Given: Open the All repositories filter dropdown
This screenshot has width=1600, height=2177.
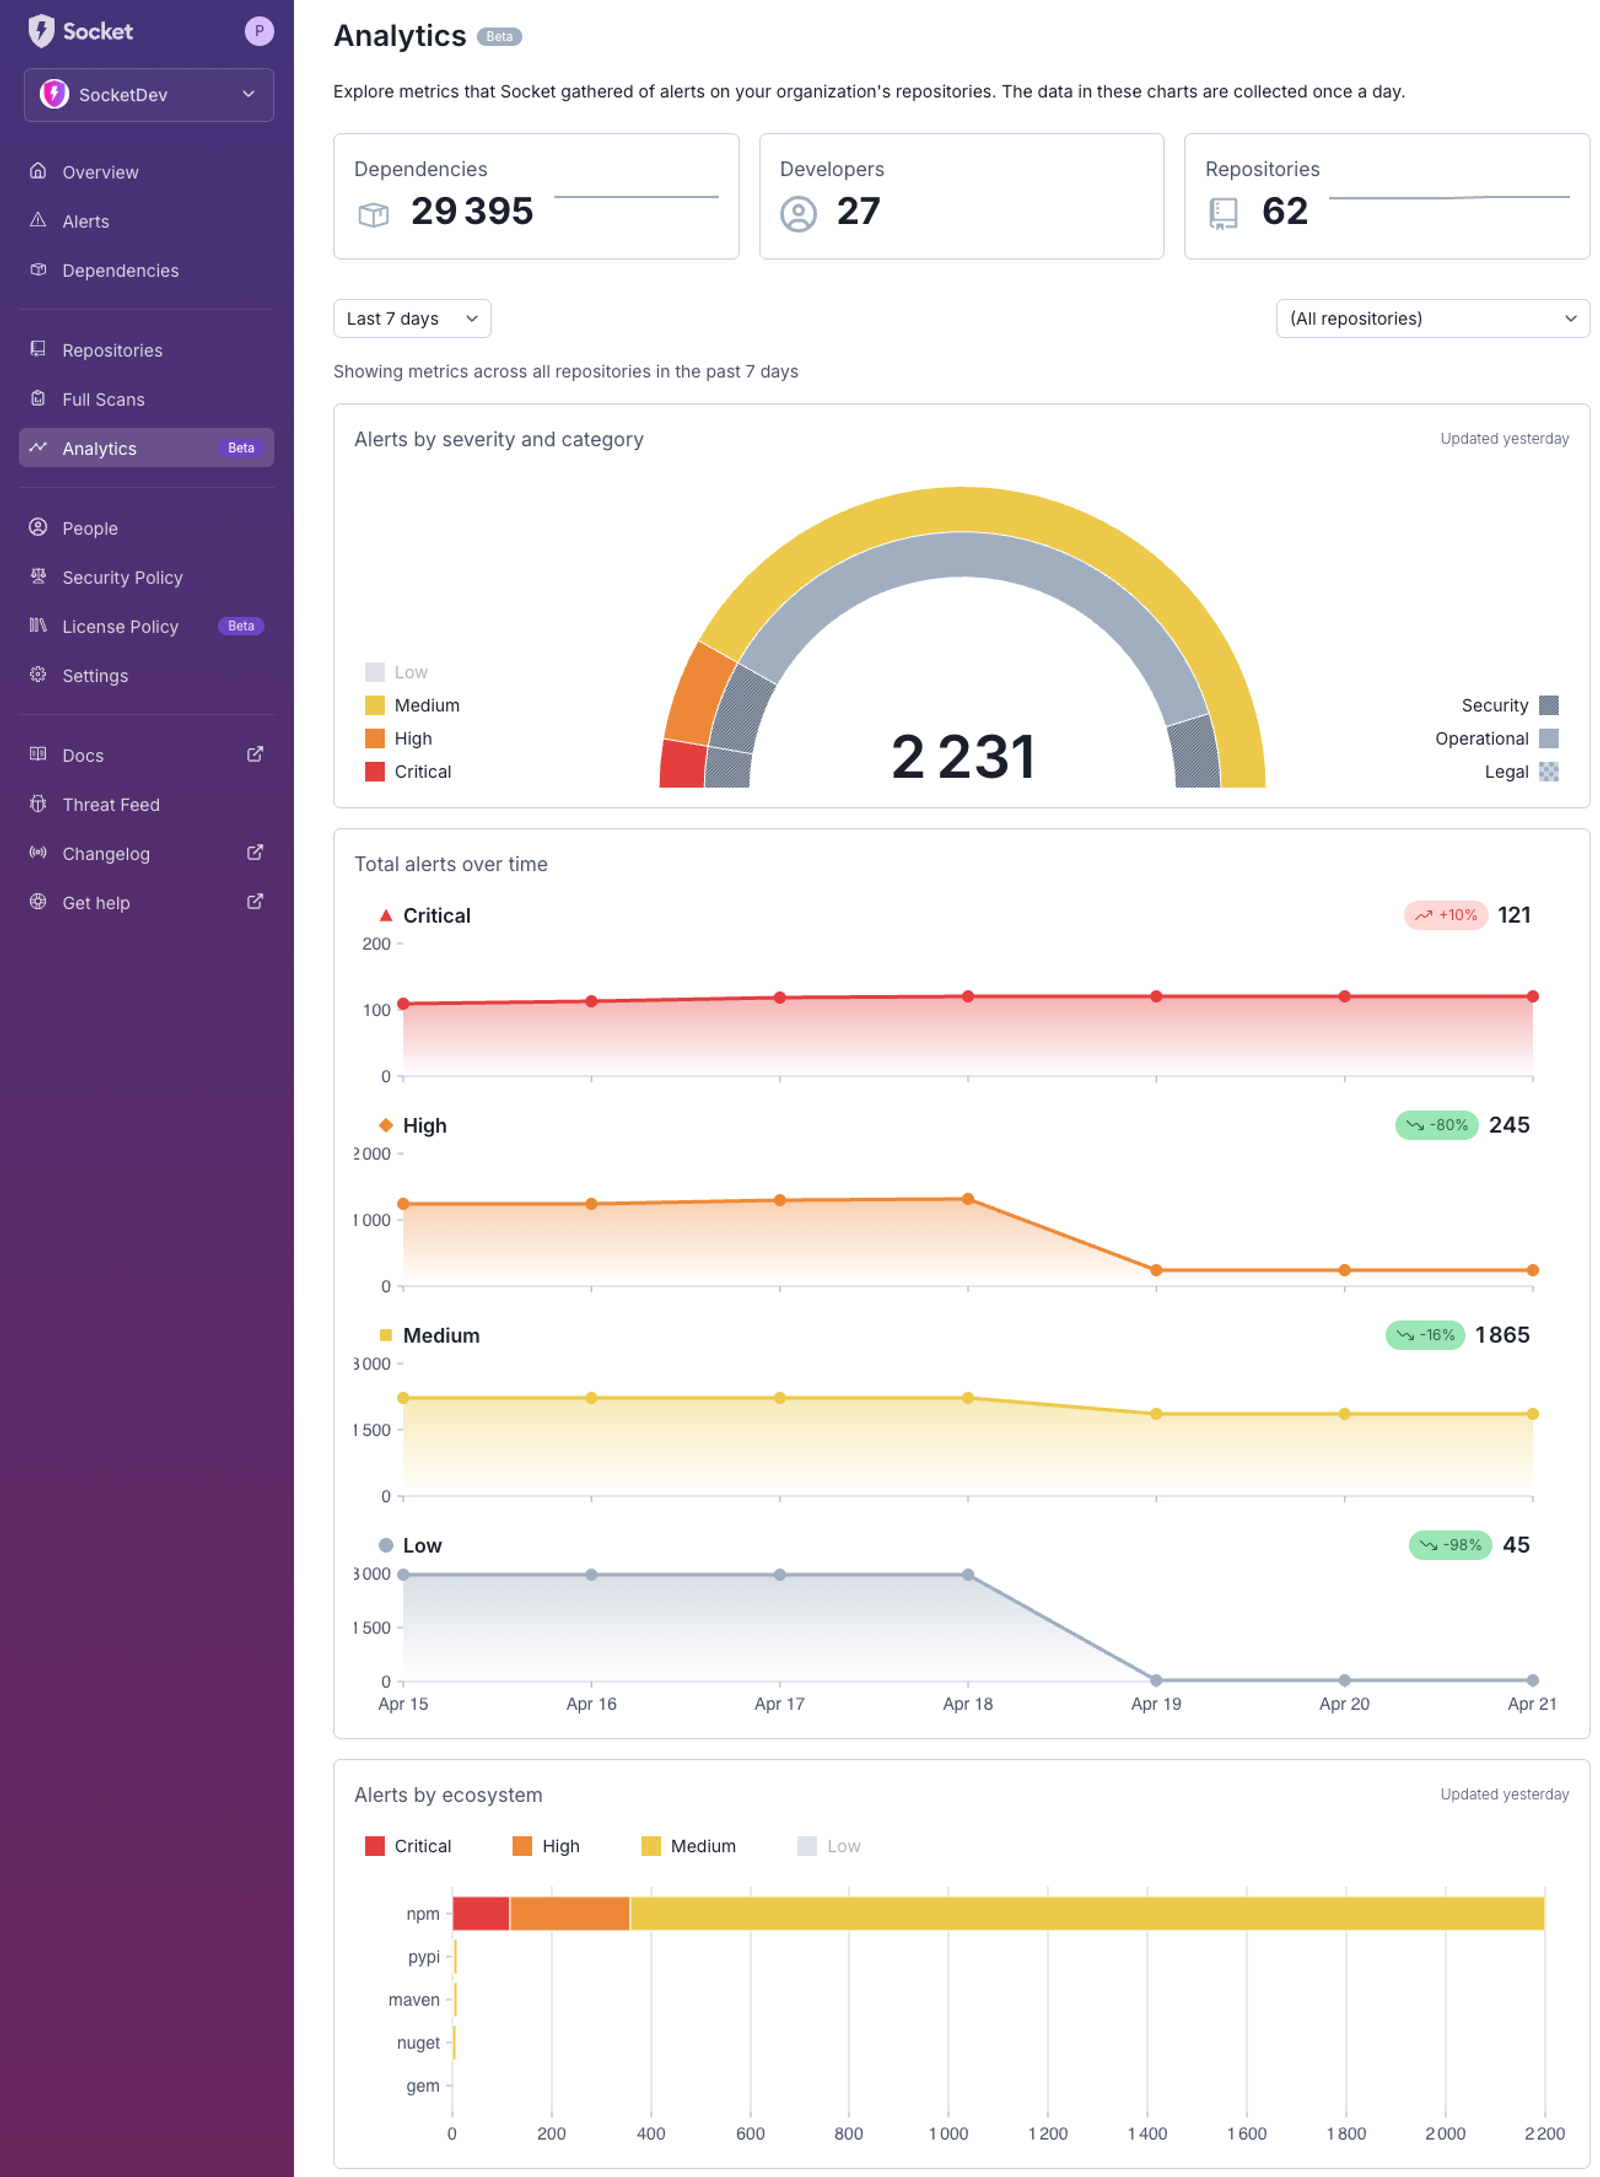Looking at the screenshot, I should (x=1431, y=318).
